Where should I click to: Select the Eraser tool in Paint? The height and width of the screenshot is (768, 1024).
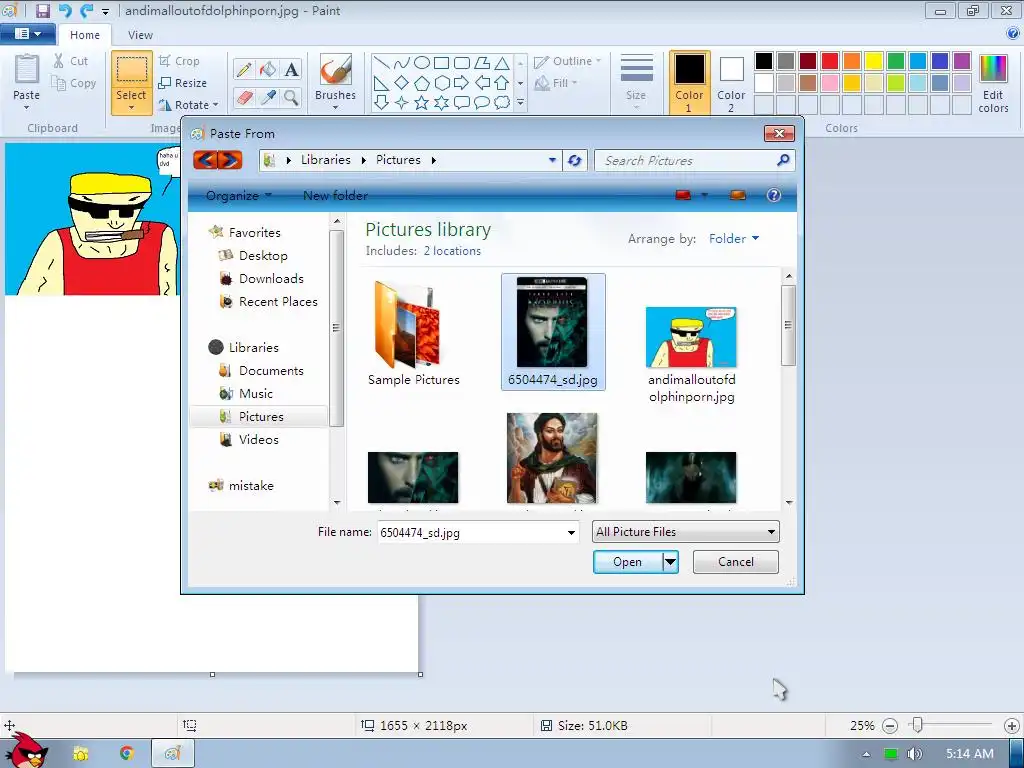pyautogui.click(x=244, y=98)
